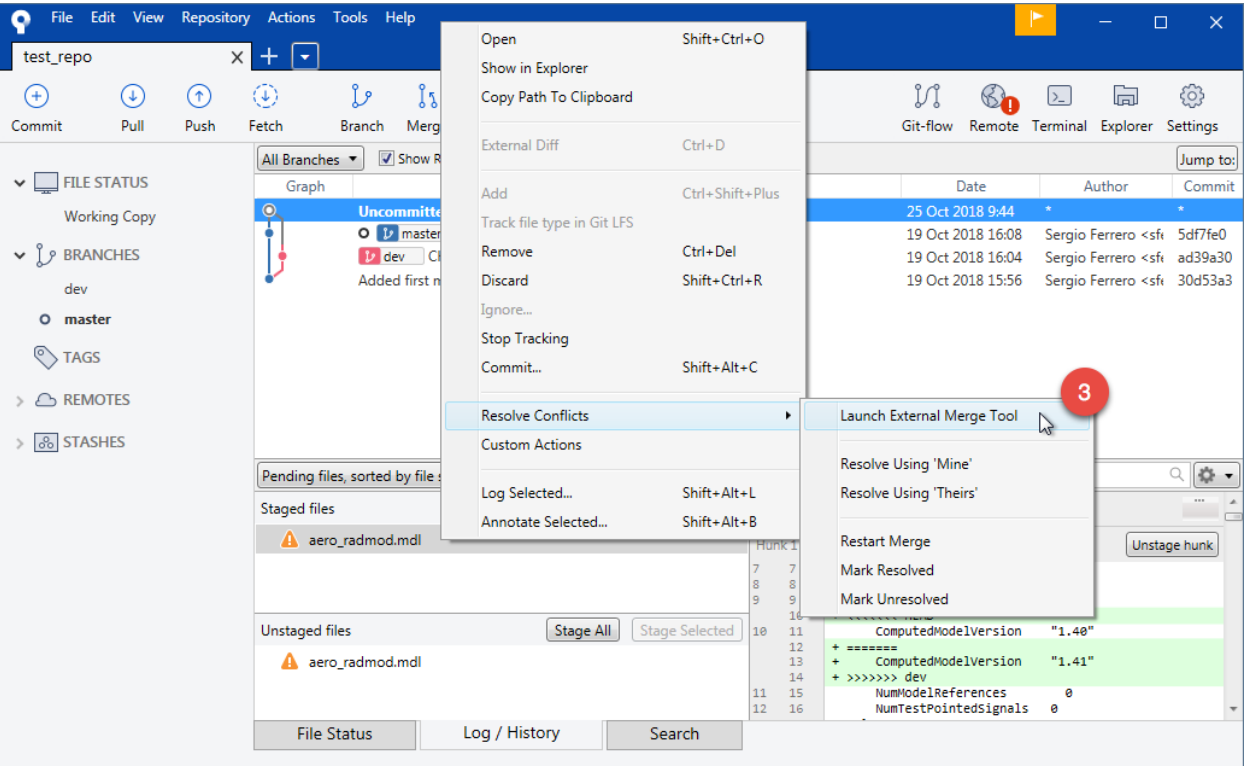Screen dimensions: 1244x766
Task: Choose Copy Path To Clipboard
Action: tap(622, 97)
